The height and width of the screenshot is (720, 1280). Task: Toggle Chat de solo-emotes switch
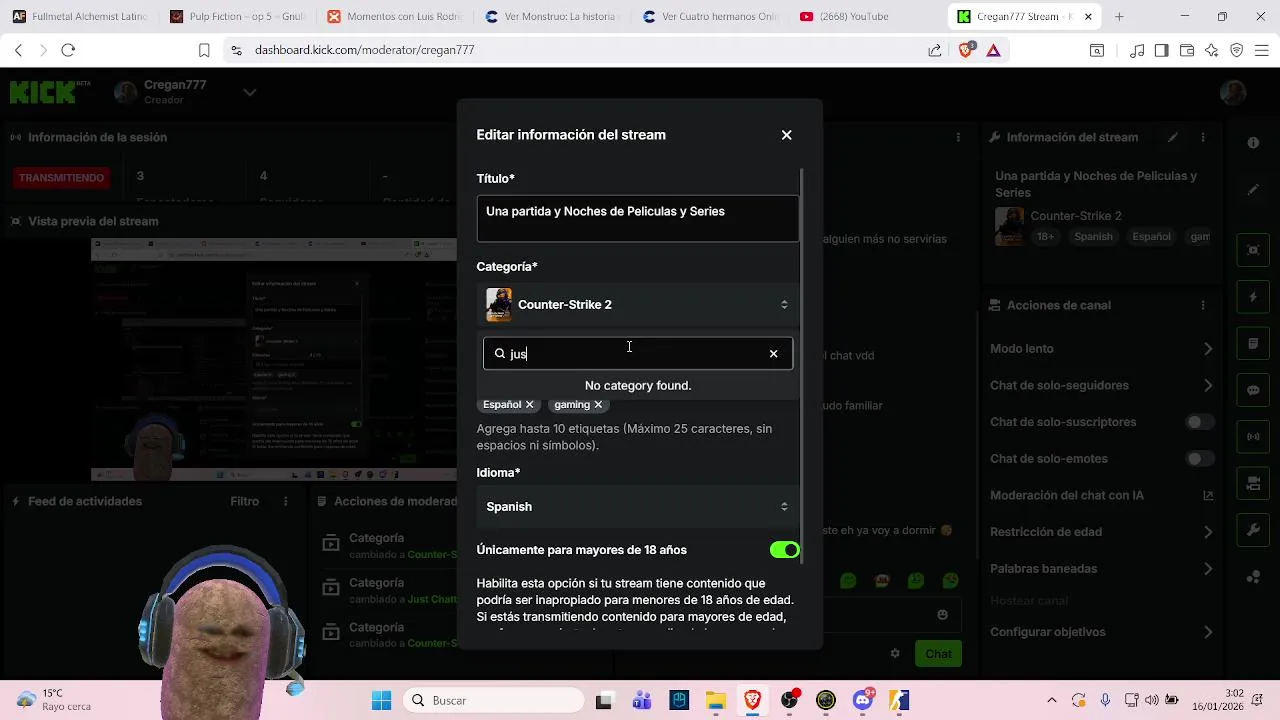[1200, 459]
